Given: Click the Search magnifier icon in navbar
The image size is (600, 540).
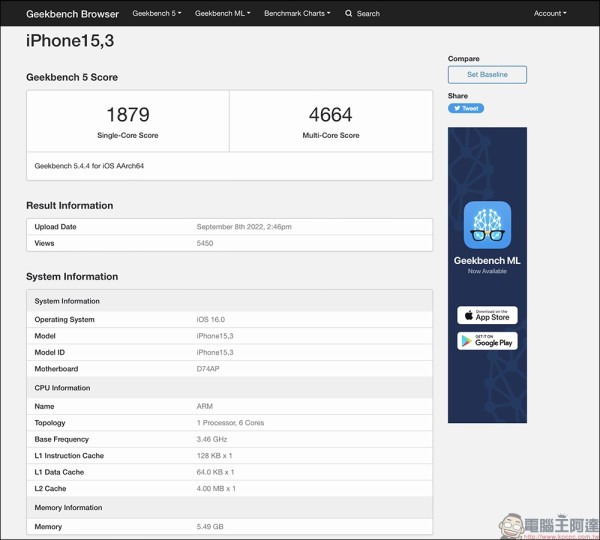Looking at the screenshot, I should 349,14.
